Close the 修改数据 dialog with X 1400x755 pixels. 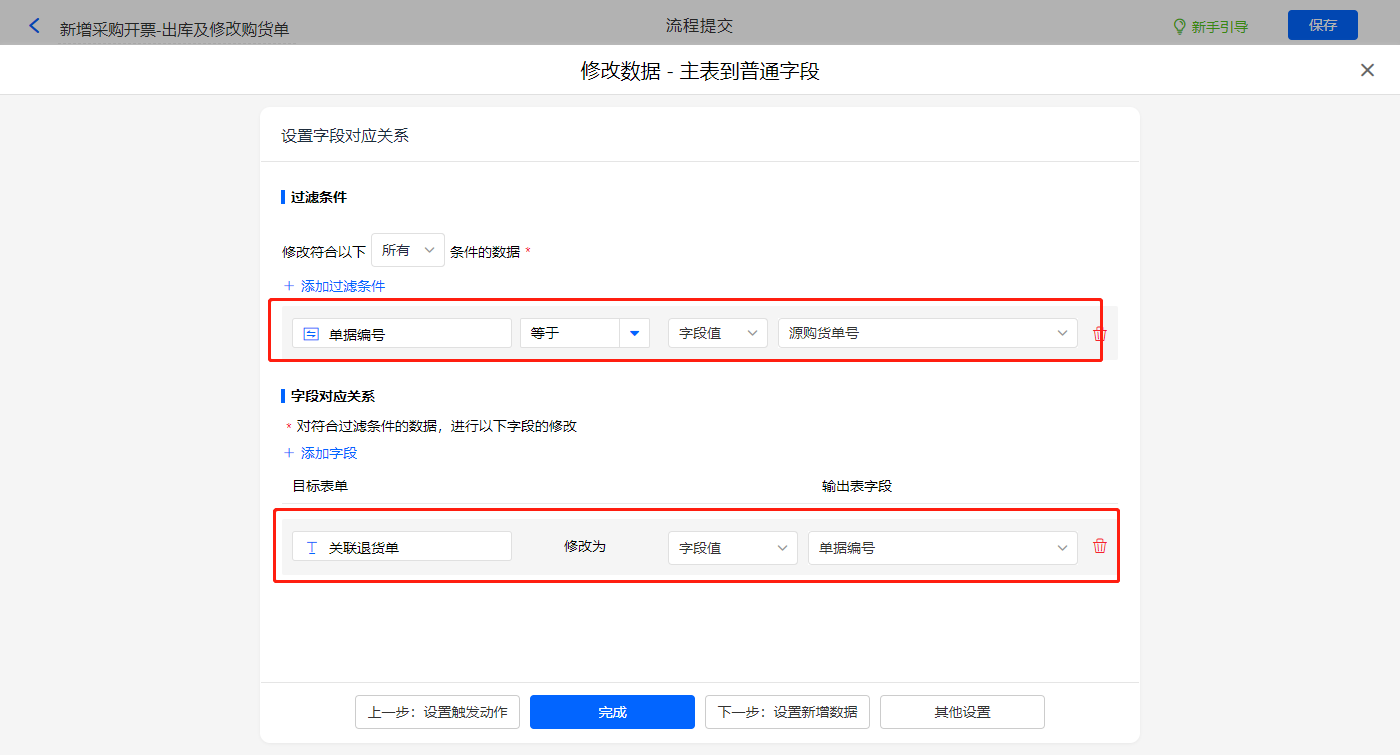(x=1367, y=70)
